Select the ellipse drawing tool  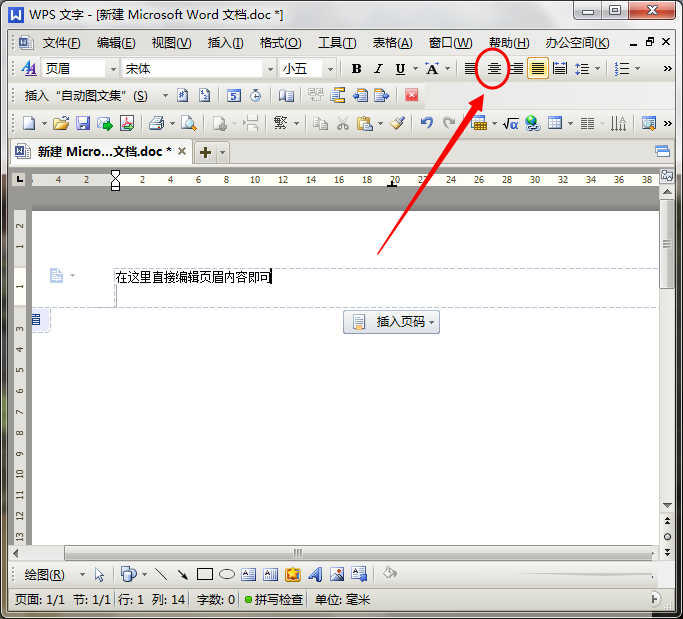227,575
